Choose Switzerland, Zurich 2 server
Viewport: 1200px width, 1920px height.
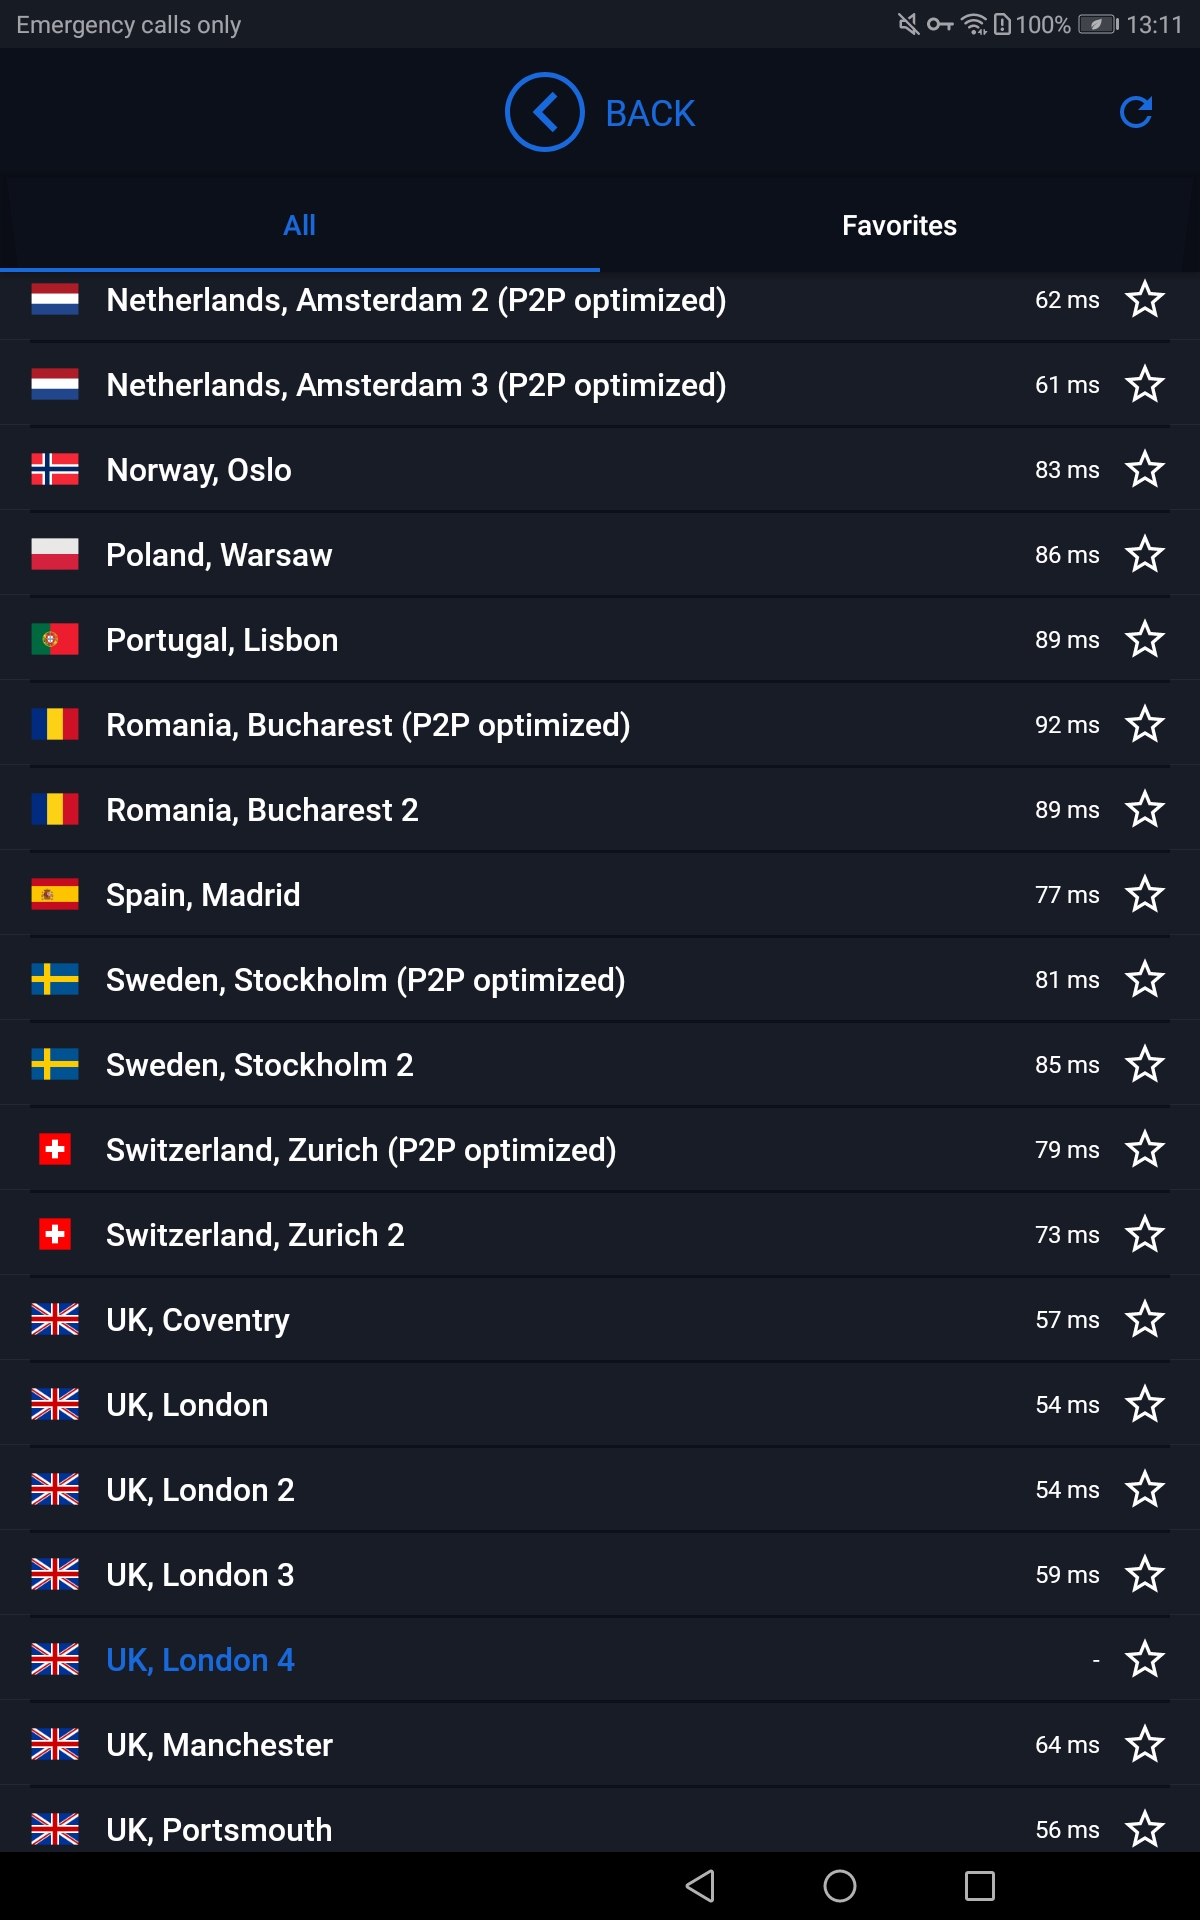pyautogui.click(x=600, y=1234)
